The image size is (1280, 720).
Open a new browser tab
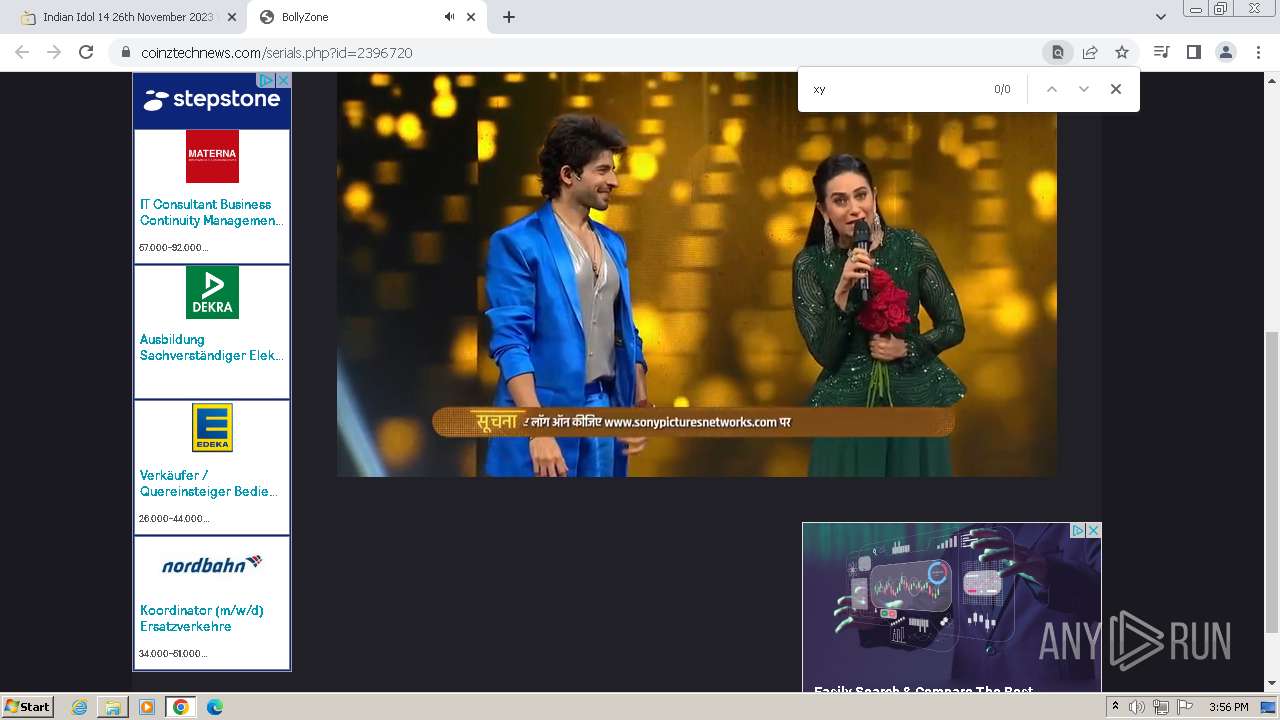(509, 17)
